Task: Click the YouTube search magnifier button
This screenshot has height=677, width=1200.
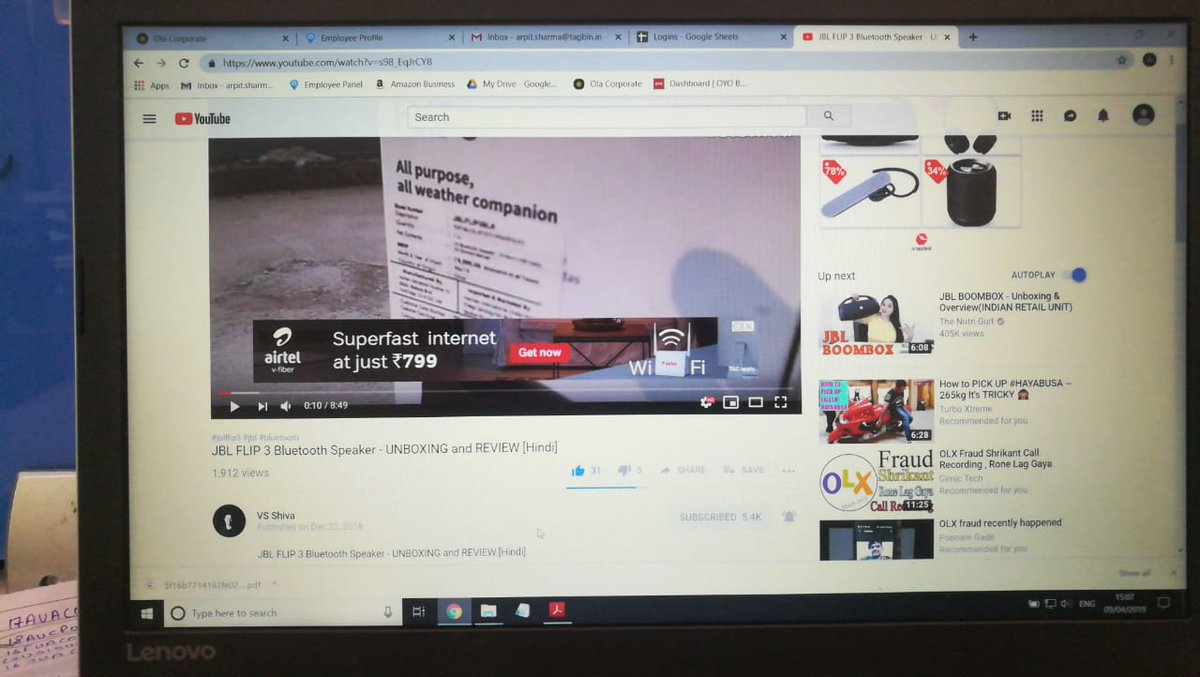Action: click(x=829, y=116)
